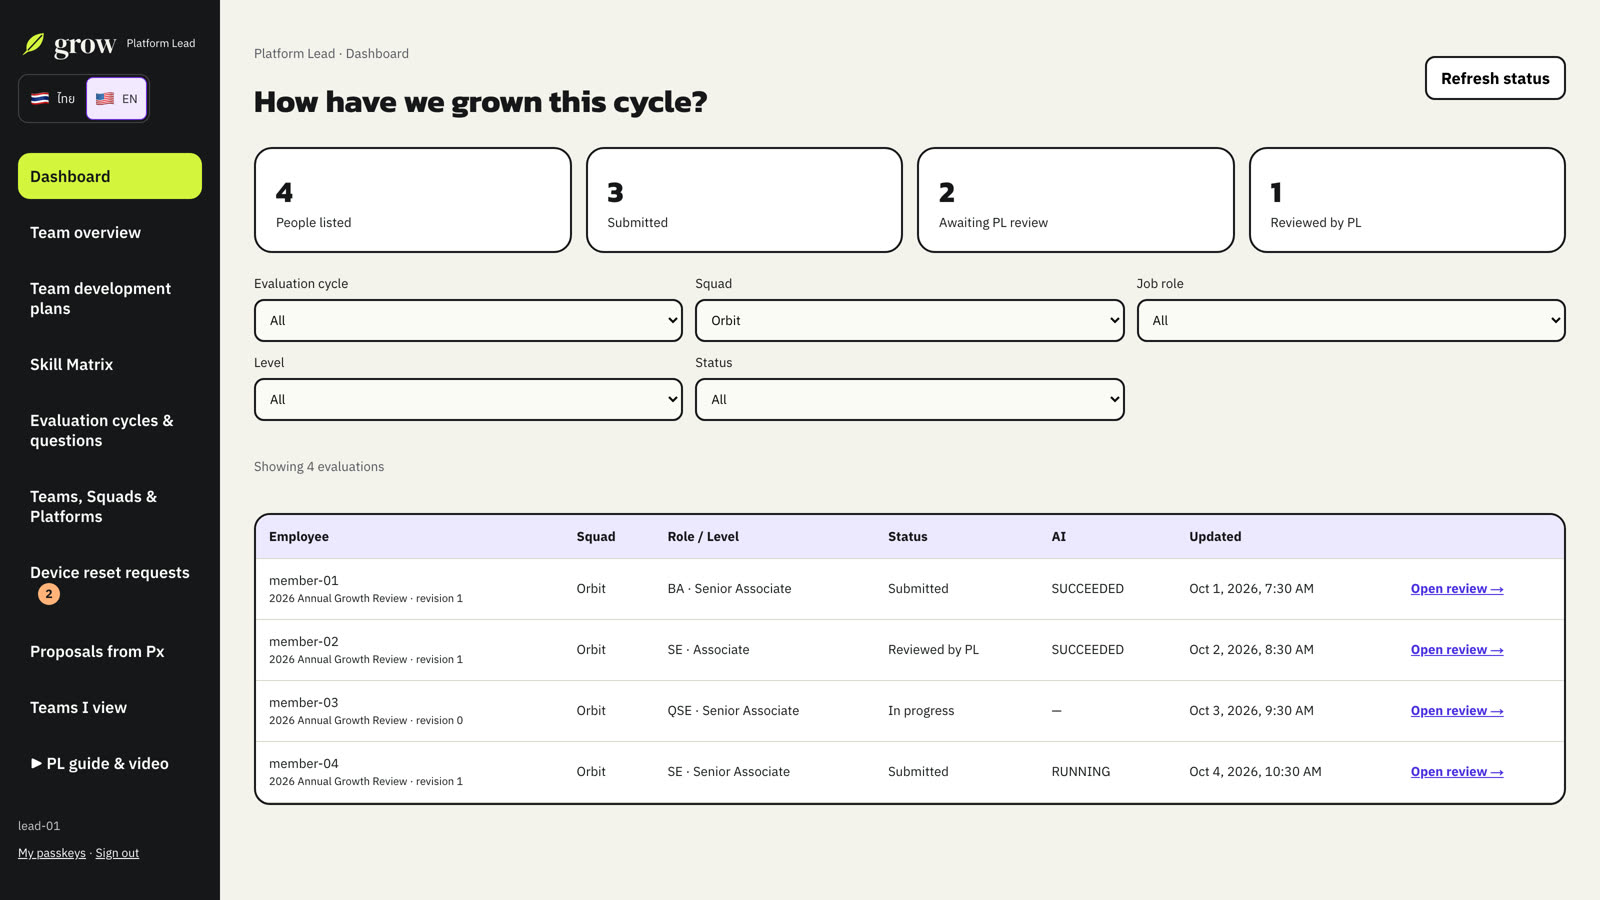Click the Submitted stat card
1600x900 pixels.
[744, 200]
